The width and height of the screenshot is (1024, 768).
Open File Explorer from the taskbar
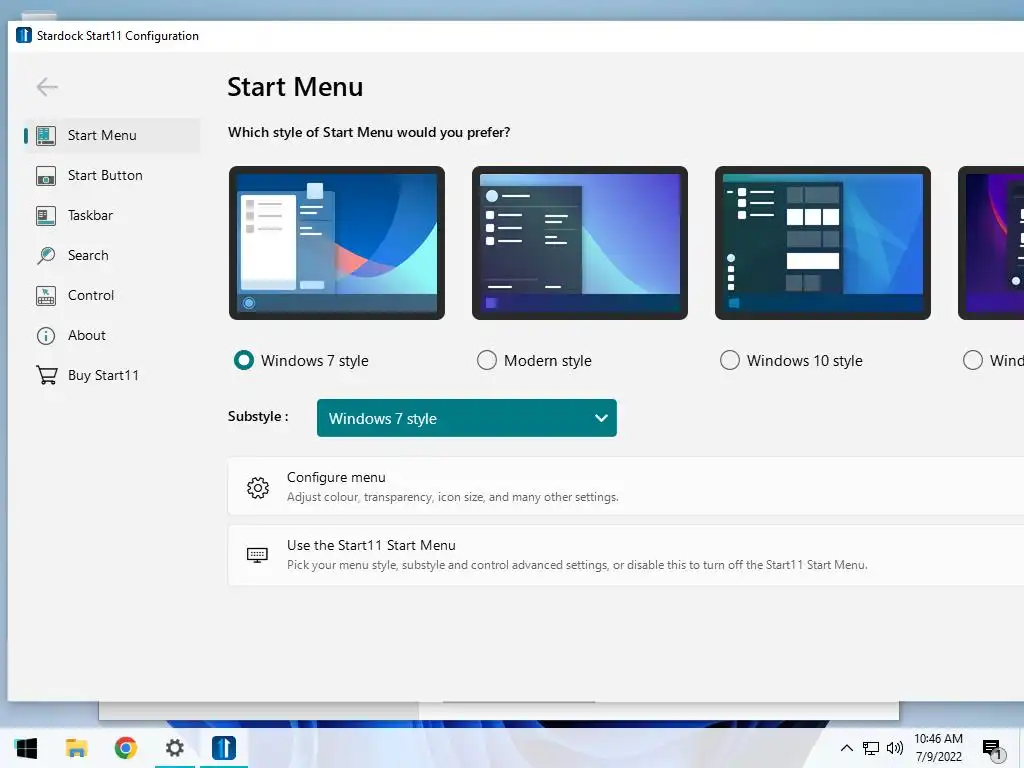click(x=76, y=748)
